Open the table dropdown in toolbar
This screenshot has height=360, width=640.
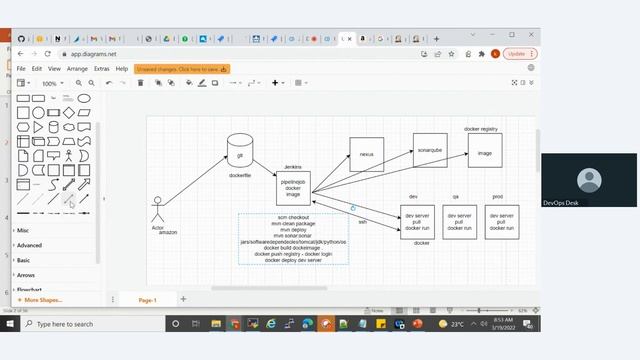pyautogui.click(x=301, y=83)
